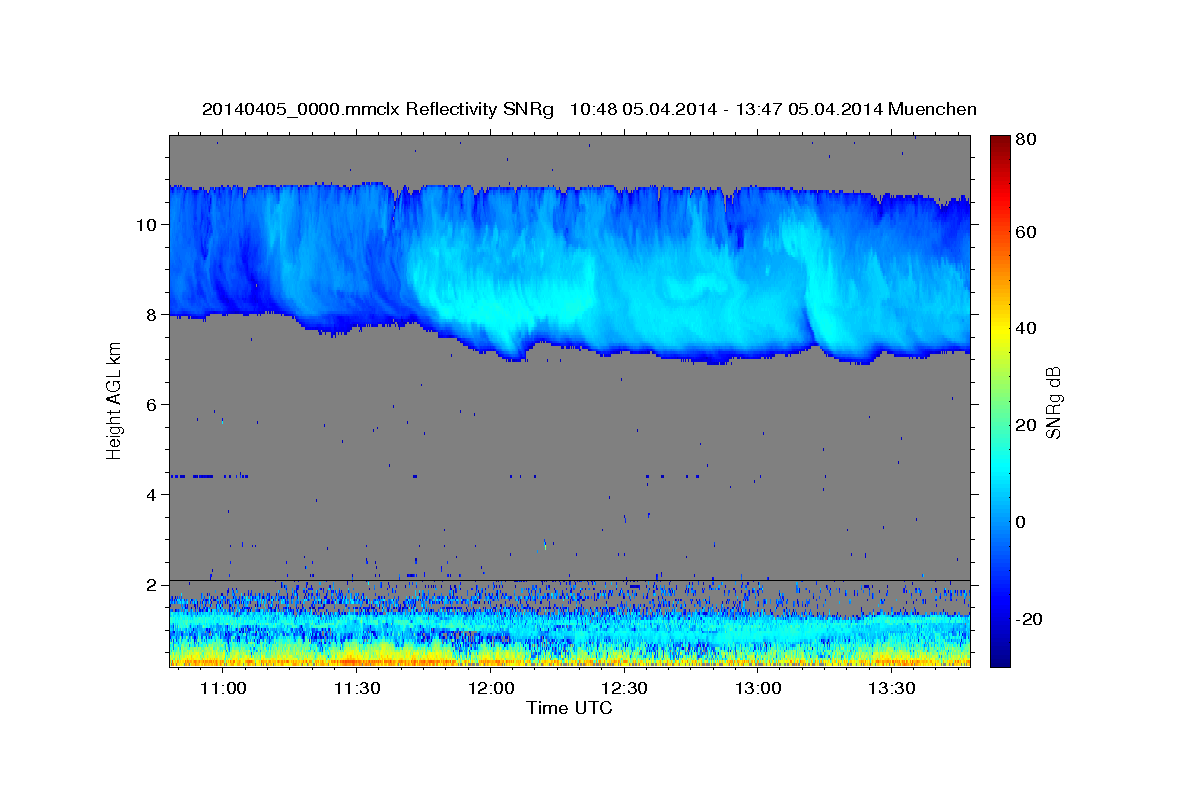Click the colorbar value label 80
The height and width of the screenshot is (800, 1200).
click(1027, 140)
